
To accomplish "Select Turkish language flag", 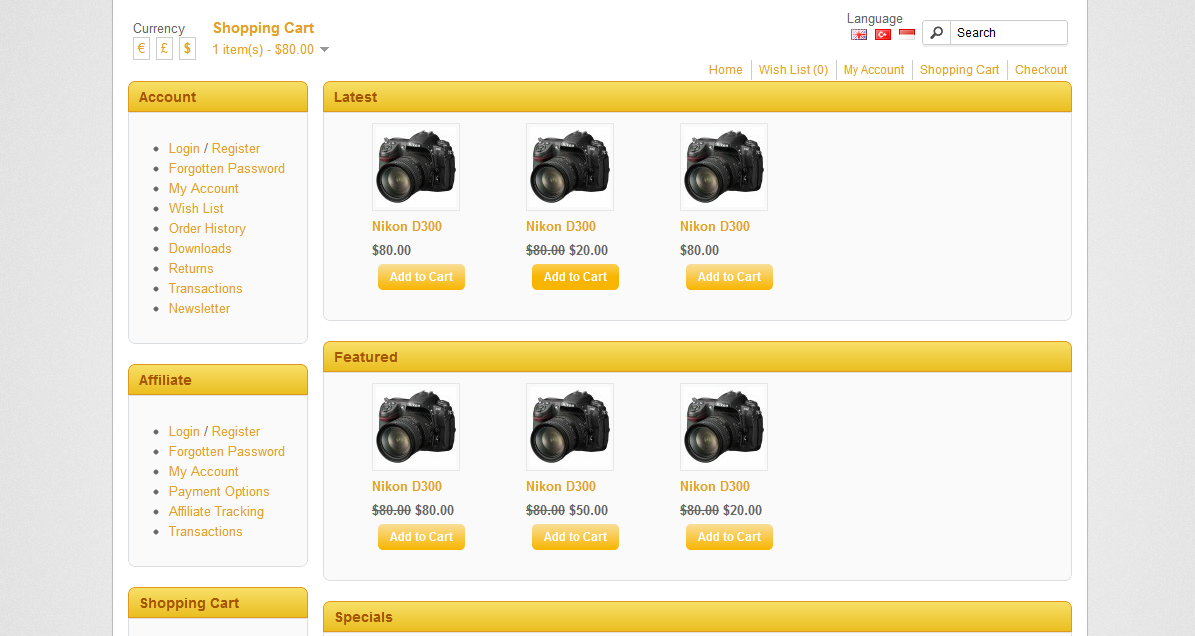I will (x=883, y=34).
